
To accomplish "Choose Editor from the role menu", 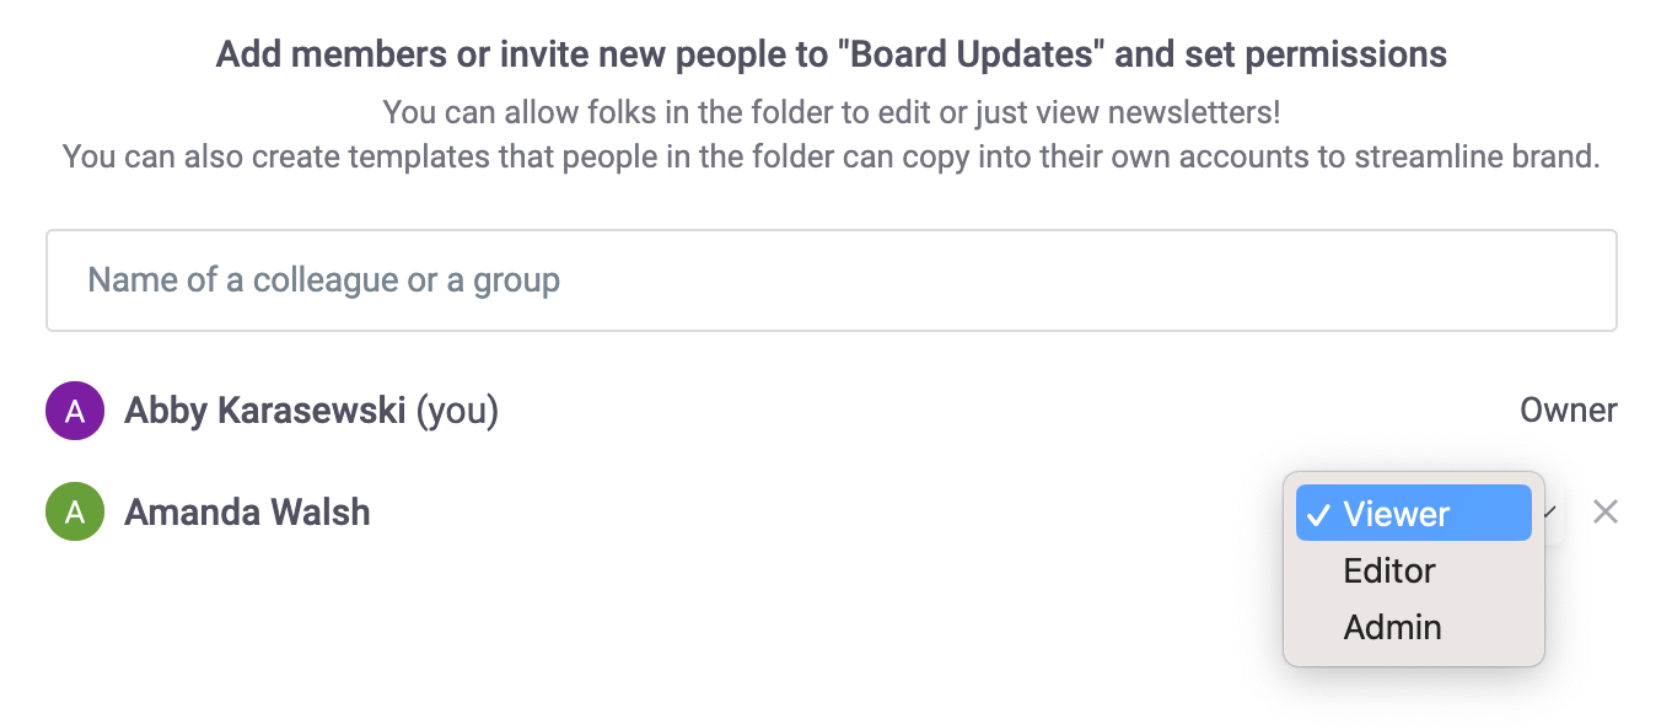I will coord(1389,571).
